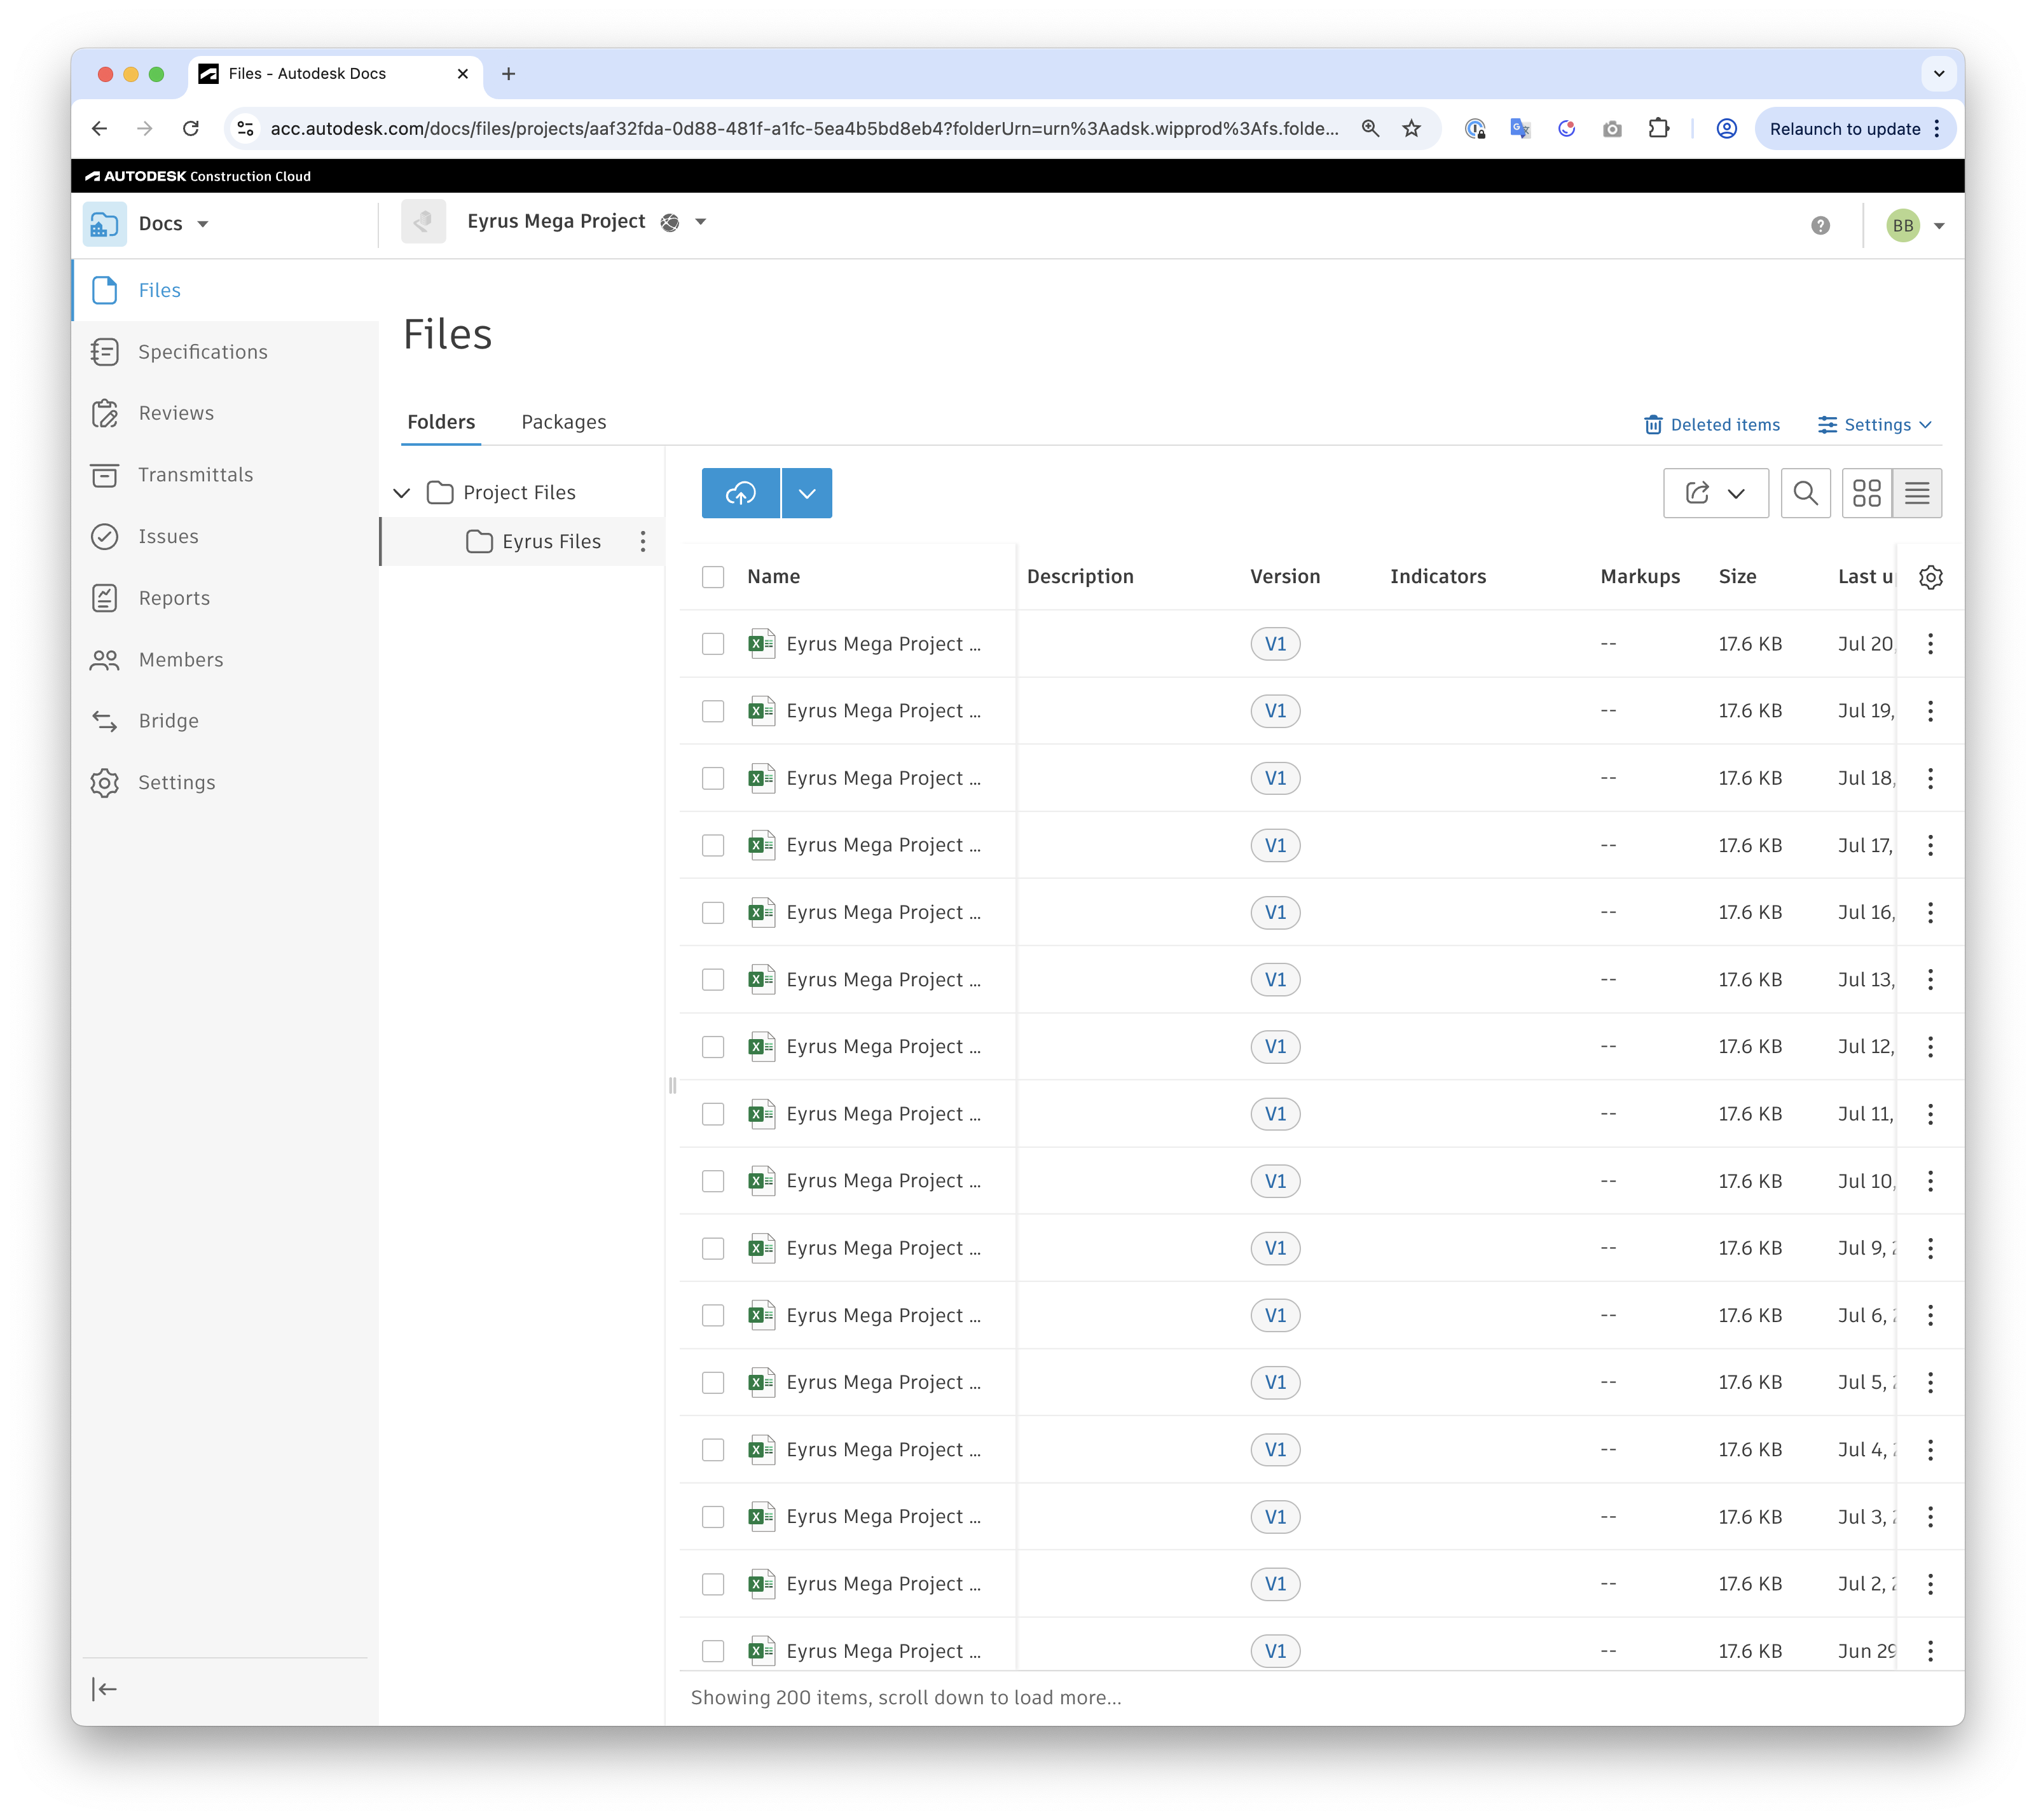
Task: Open the help question mark icon
Action: click(x=1820, y=225)
